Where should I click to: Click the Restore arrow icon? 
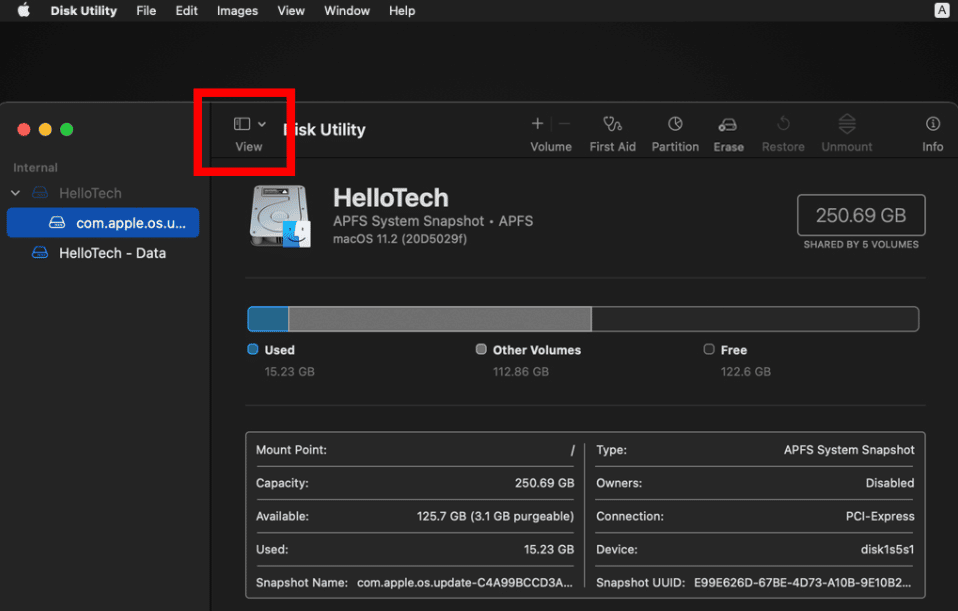[x=783, y=124]
